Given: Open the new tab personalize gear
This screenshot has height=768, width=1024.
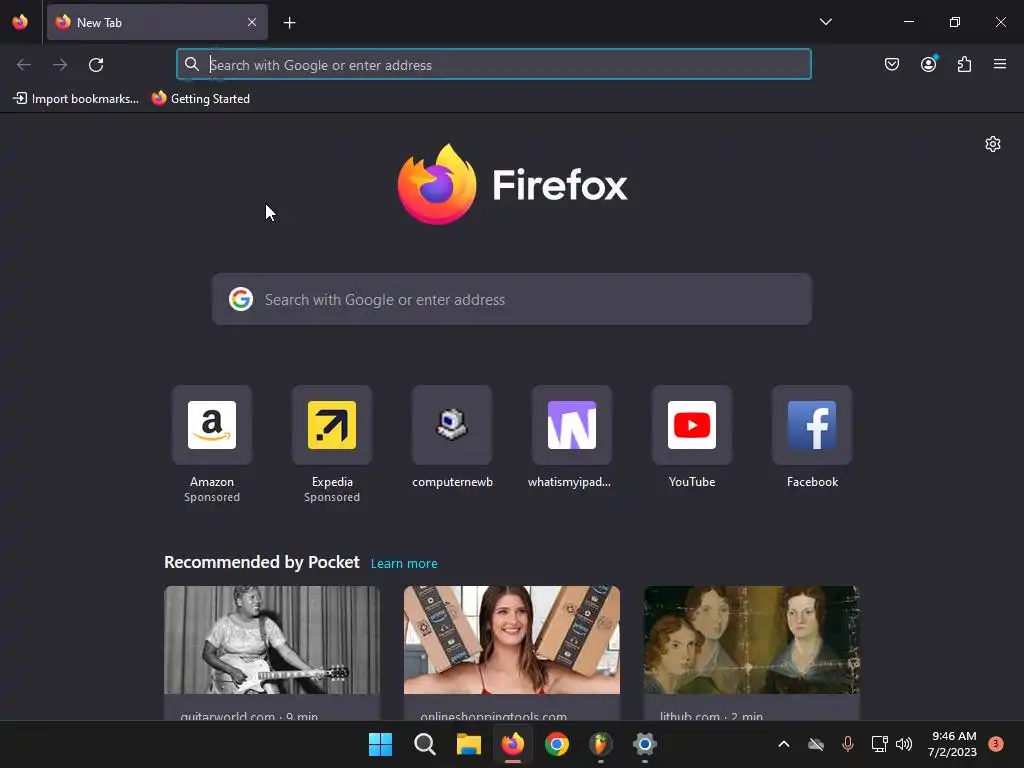Looking at the screenshot, I should click(993, 144).
